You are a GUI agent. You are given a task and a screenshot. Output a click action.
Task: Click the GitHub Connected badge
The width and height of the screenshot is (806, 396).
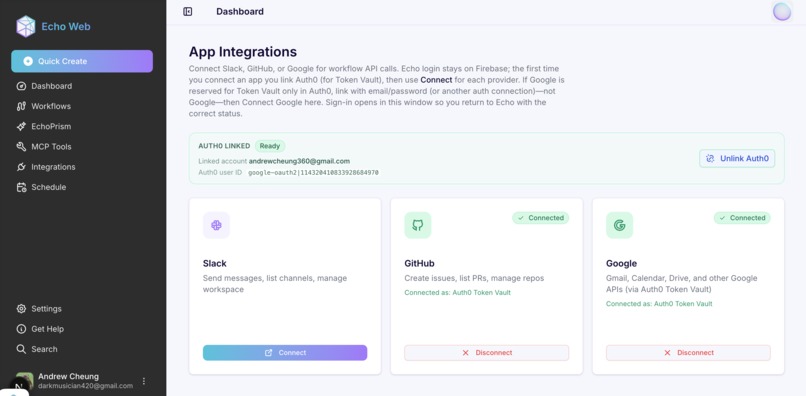(540, 218)
